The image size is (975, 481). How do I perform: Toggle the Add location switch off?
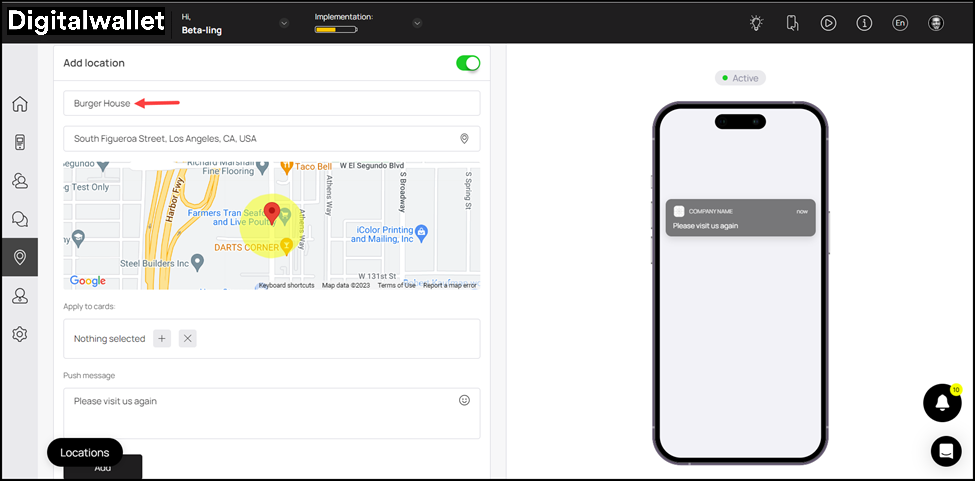pos(468,63)
